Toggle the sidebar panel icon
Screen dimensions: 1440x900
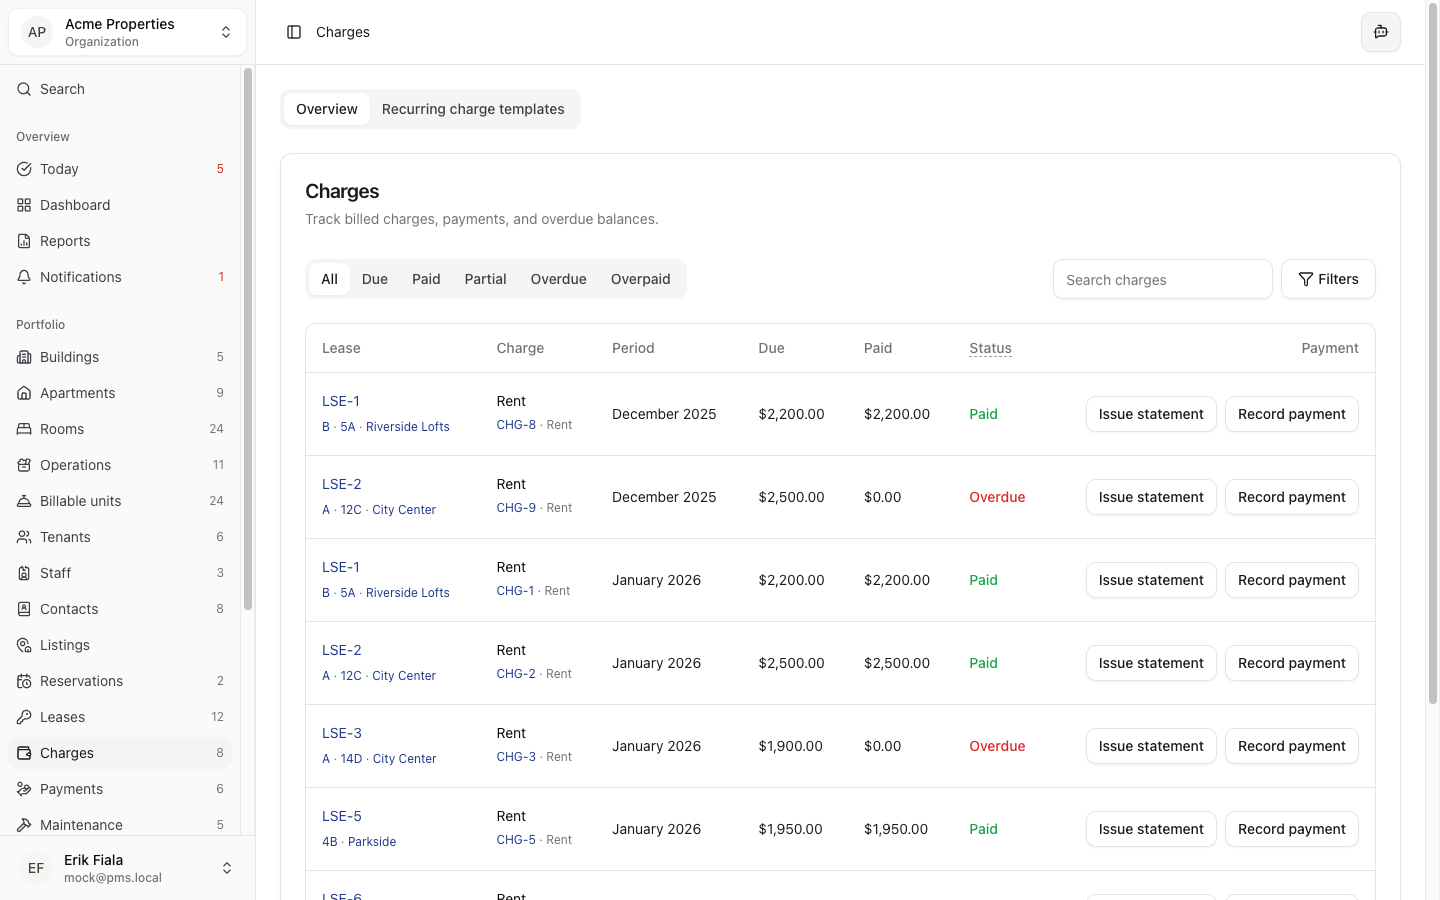coord(294,32)
